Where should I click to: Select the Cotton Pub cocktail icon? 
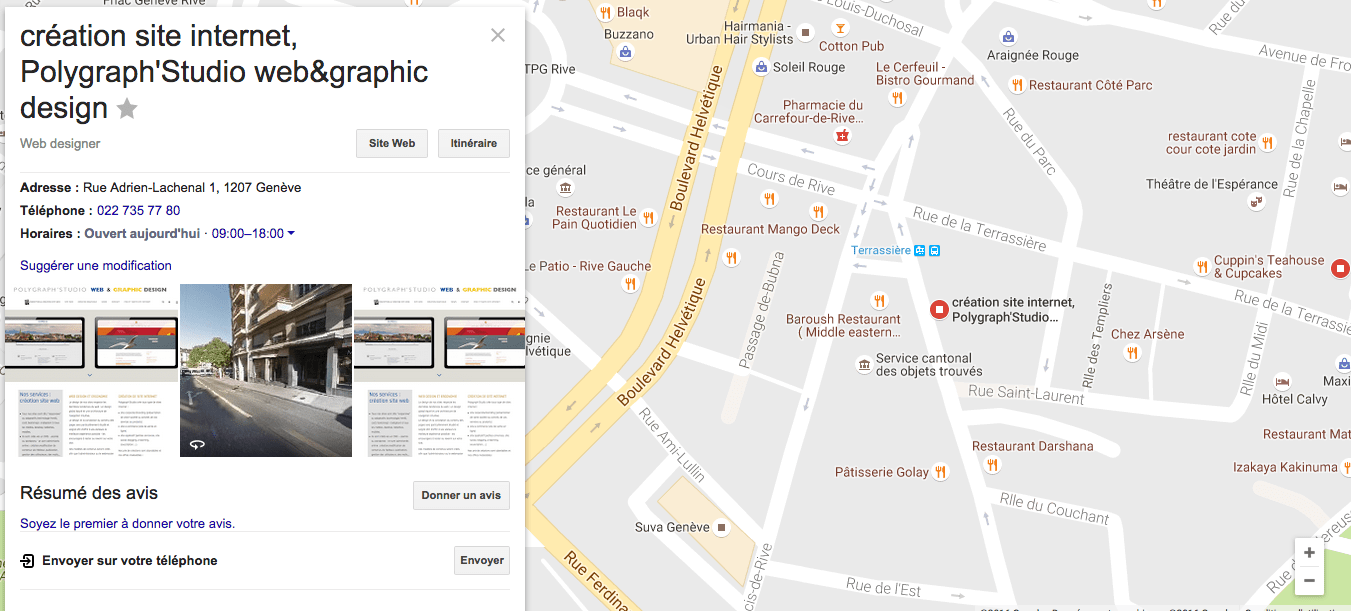pyautogui.click(x=841, y=28)
